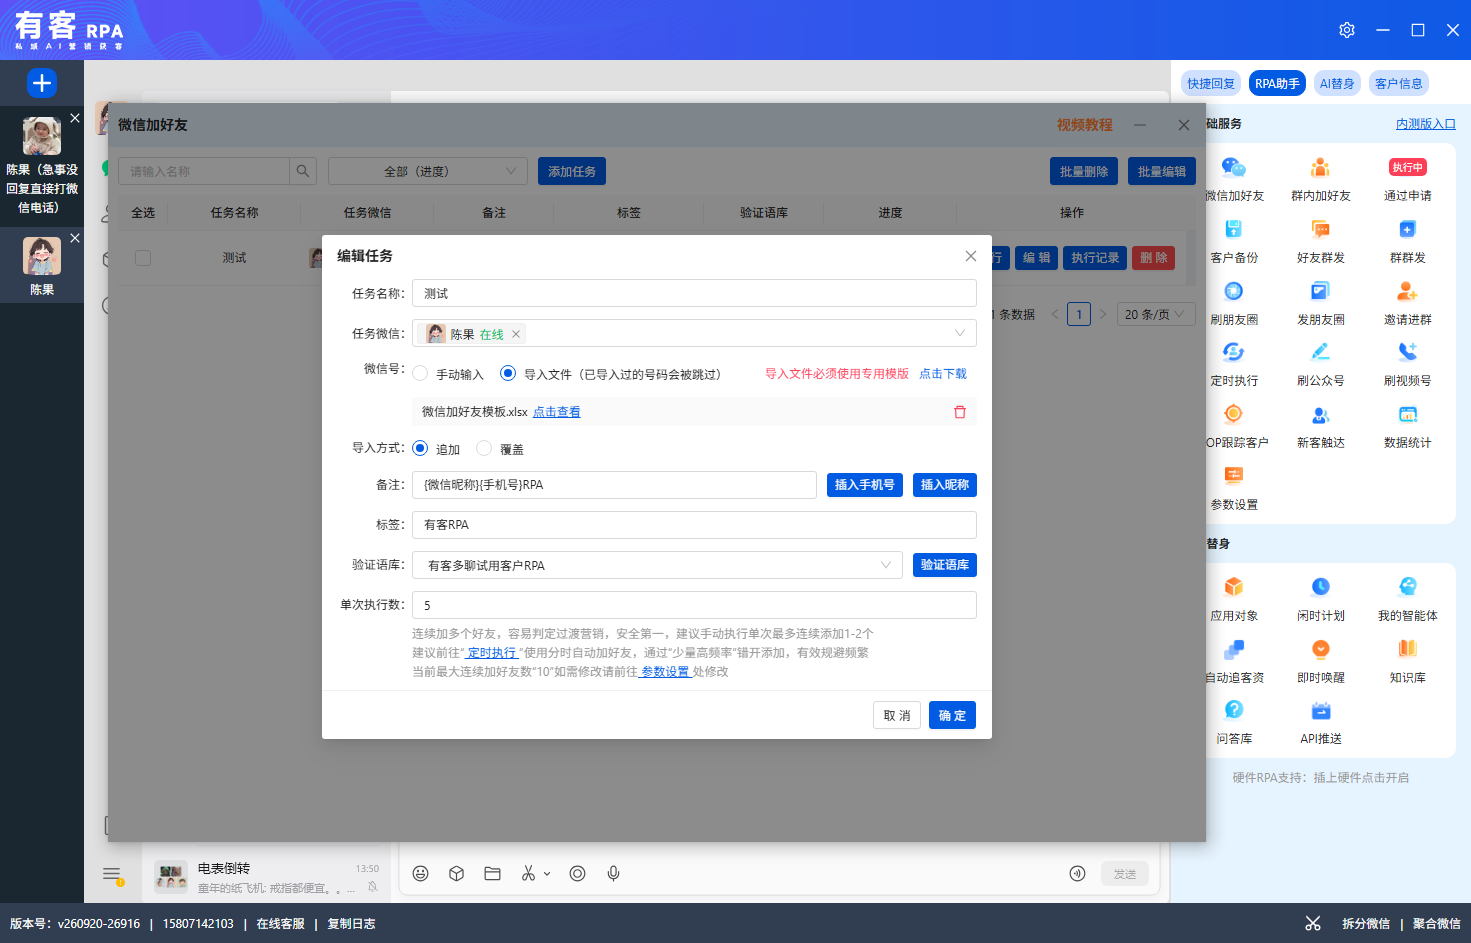Open the 点击查看 template link
1471x943 pixels.
click(557, 412)
